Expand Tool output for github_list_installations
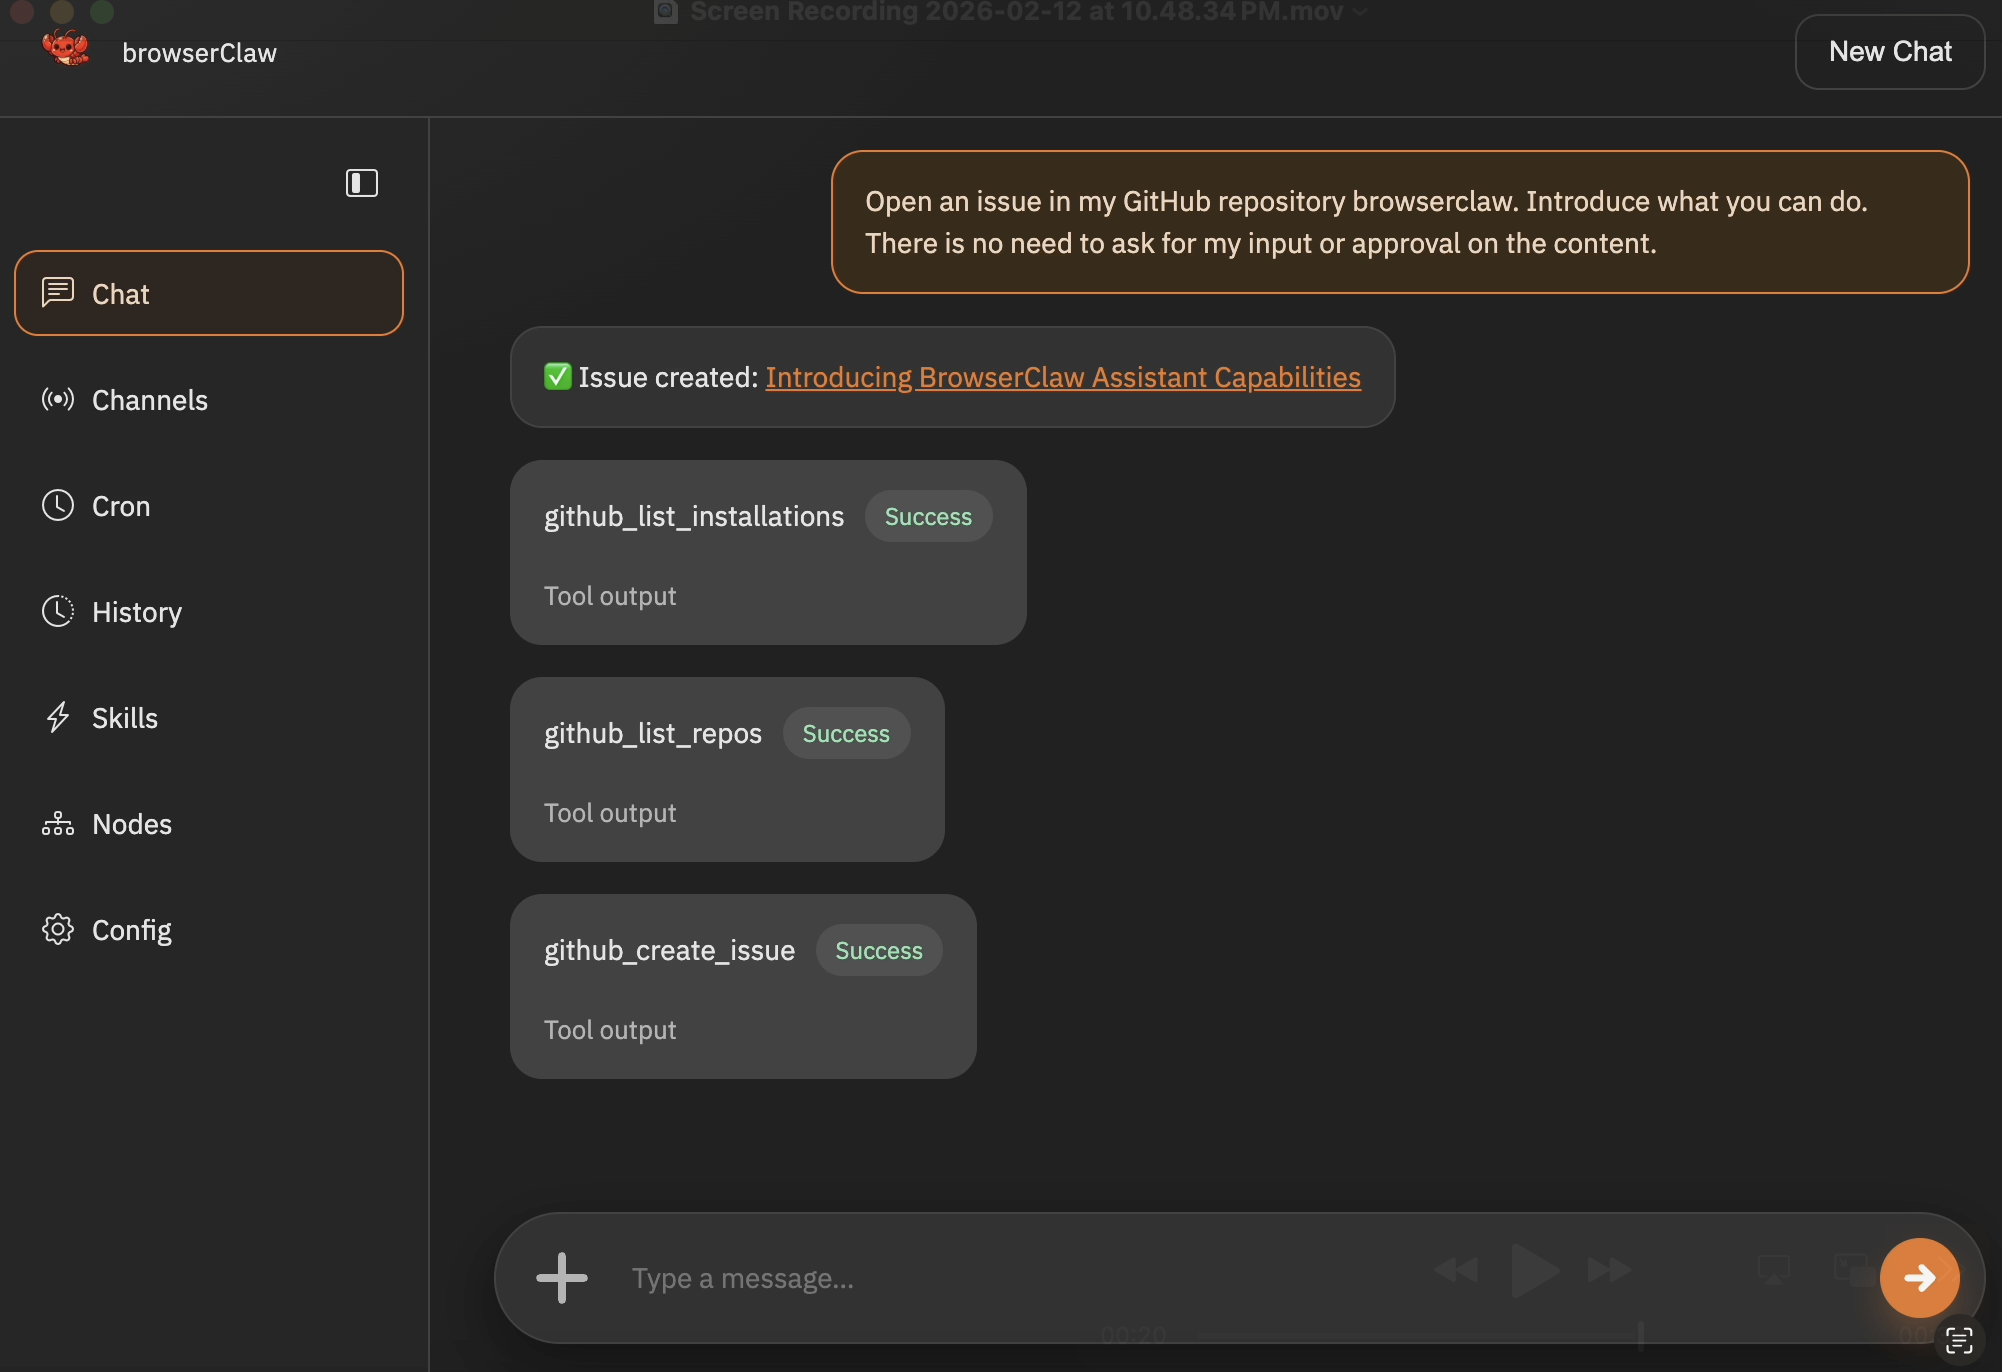 point(610,596)
